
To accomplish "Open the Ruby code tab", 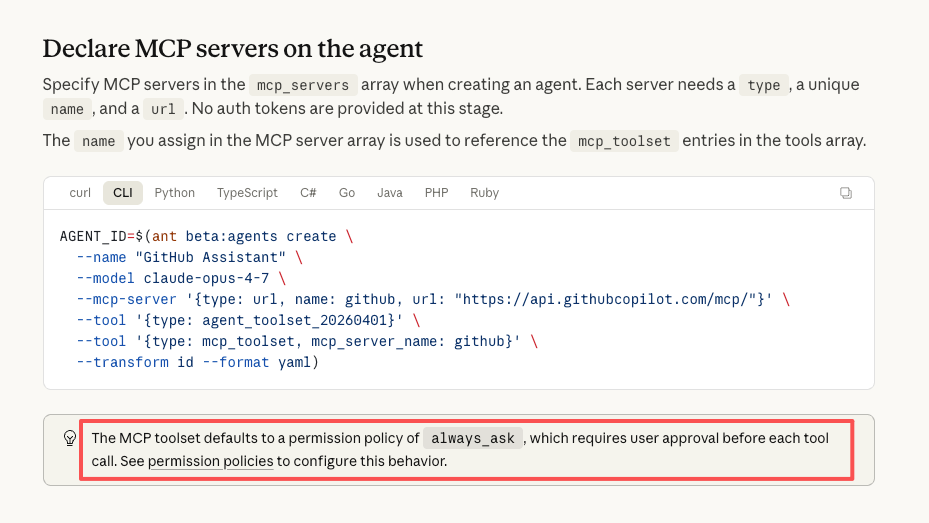I will [x=484, y=193].
